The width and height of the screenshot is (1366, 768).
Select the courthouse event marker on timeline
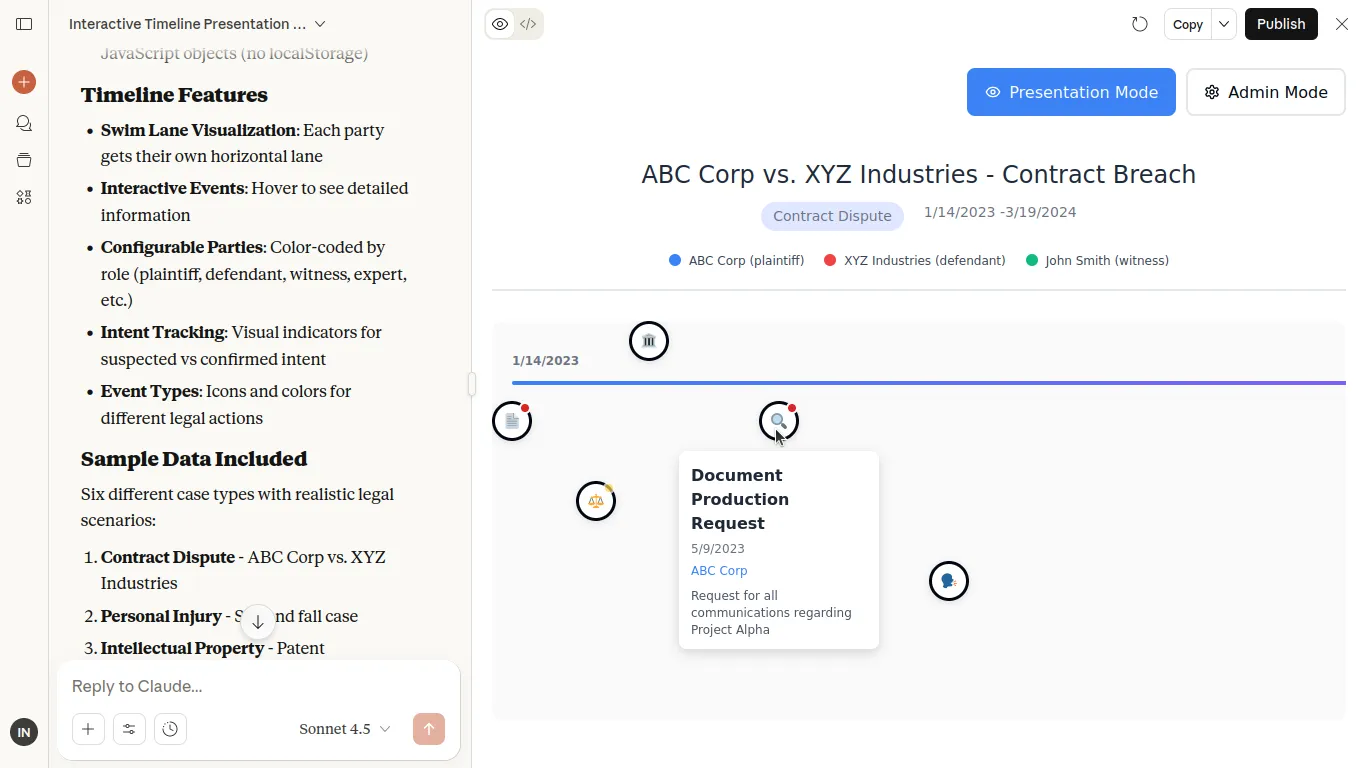(x=649, y=342)
